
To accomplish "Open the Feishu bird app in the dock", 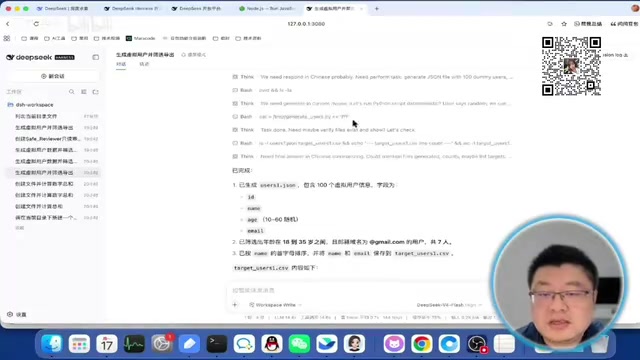I will 327,344.
